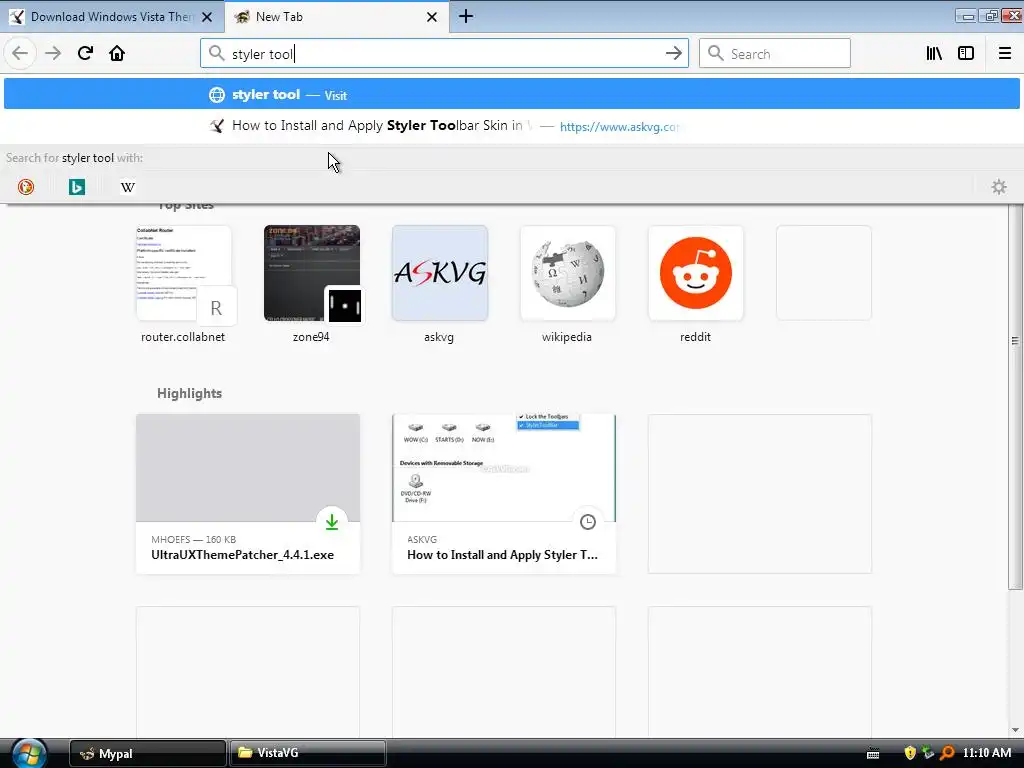Image resolution: width=1024 pixels, height=768 pixels.
Task: Click the magnifier tray icon
Action: coord(948,753)
